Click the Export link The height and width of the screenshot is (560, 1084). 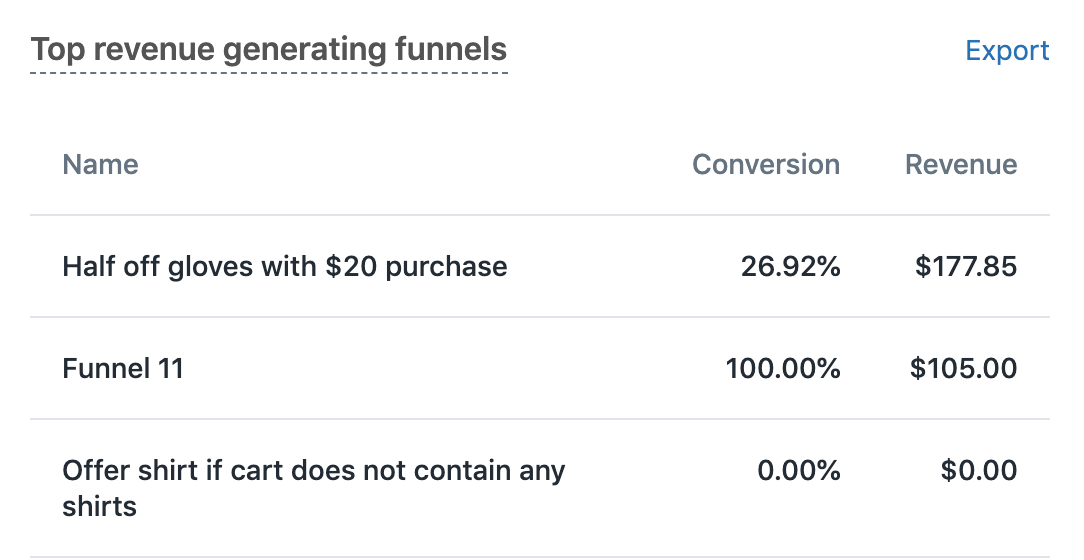(x=1007, y=51)
